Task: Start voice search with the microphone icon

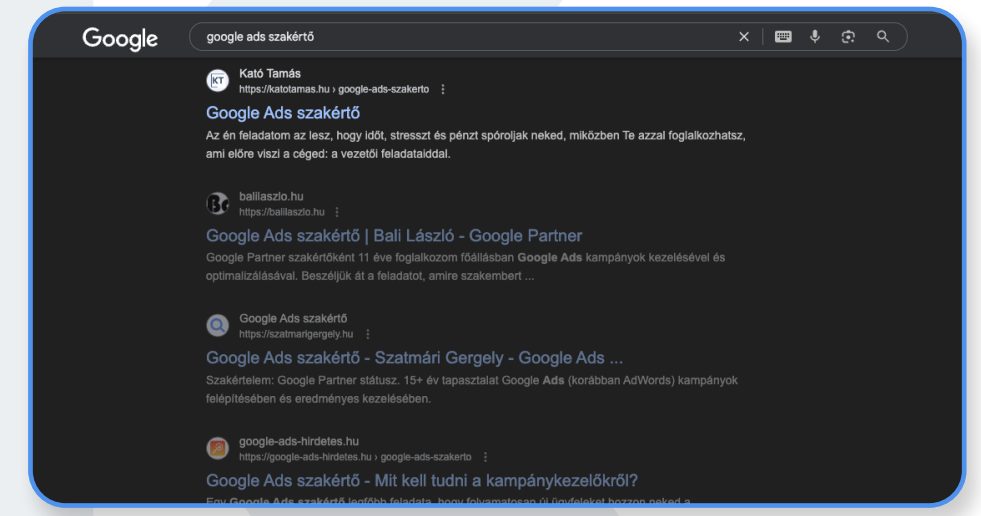Action: 815,37
